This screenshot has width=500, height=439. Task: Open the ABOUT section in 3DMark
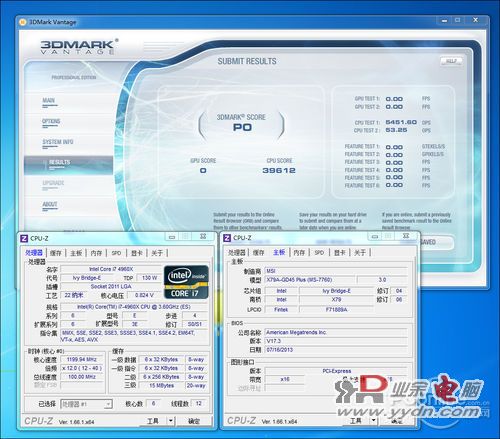[50, 204]
